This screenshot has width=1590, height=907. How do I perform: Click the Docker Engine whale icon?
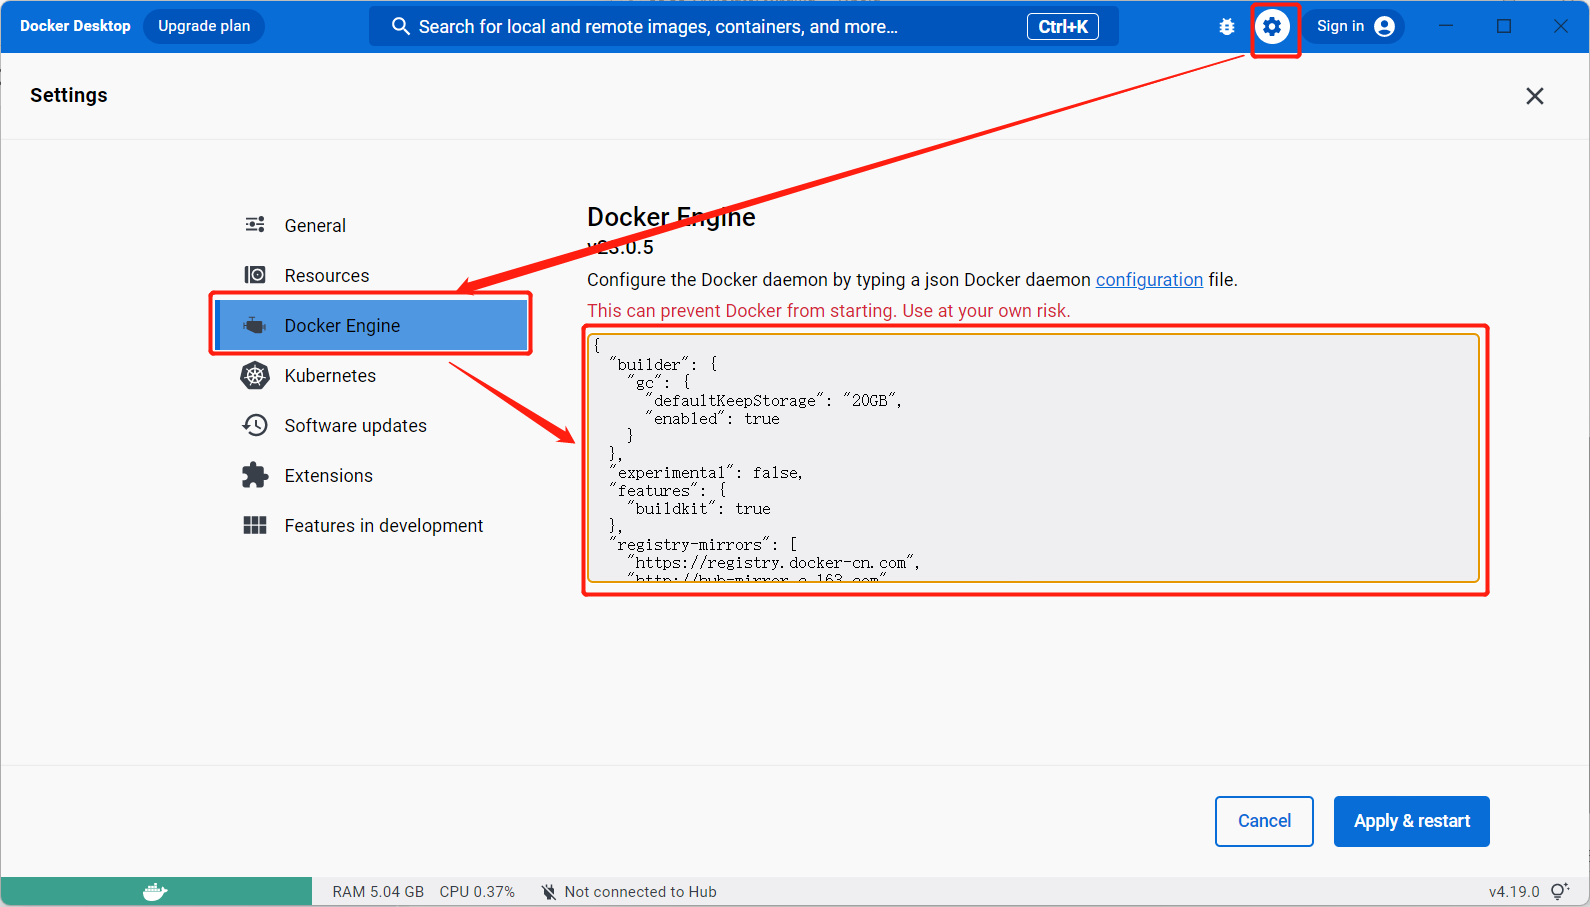(x=255, y=325)
